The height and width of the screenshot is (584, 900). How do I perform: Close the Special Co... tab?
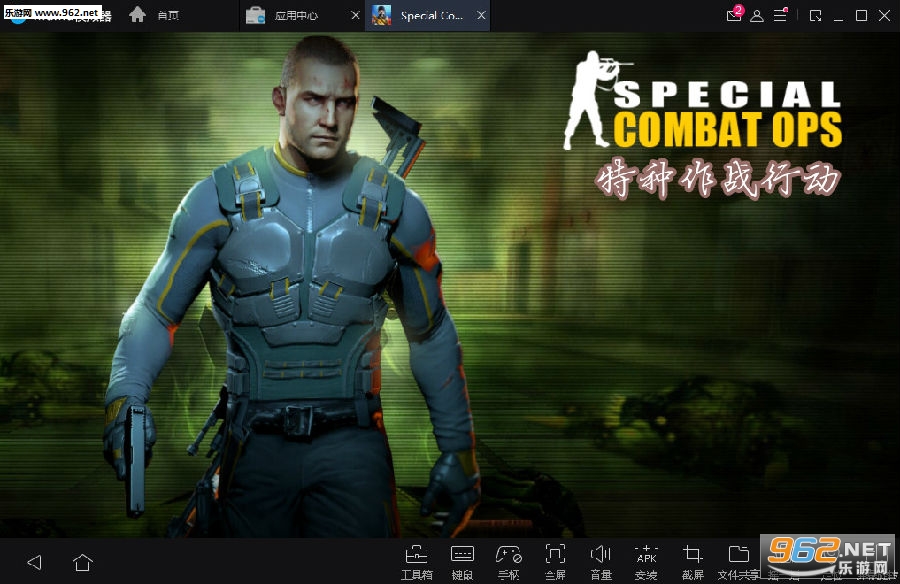481,16
